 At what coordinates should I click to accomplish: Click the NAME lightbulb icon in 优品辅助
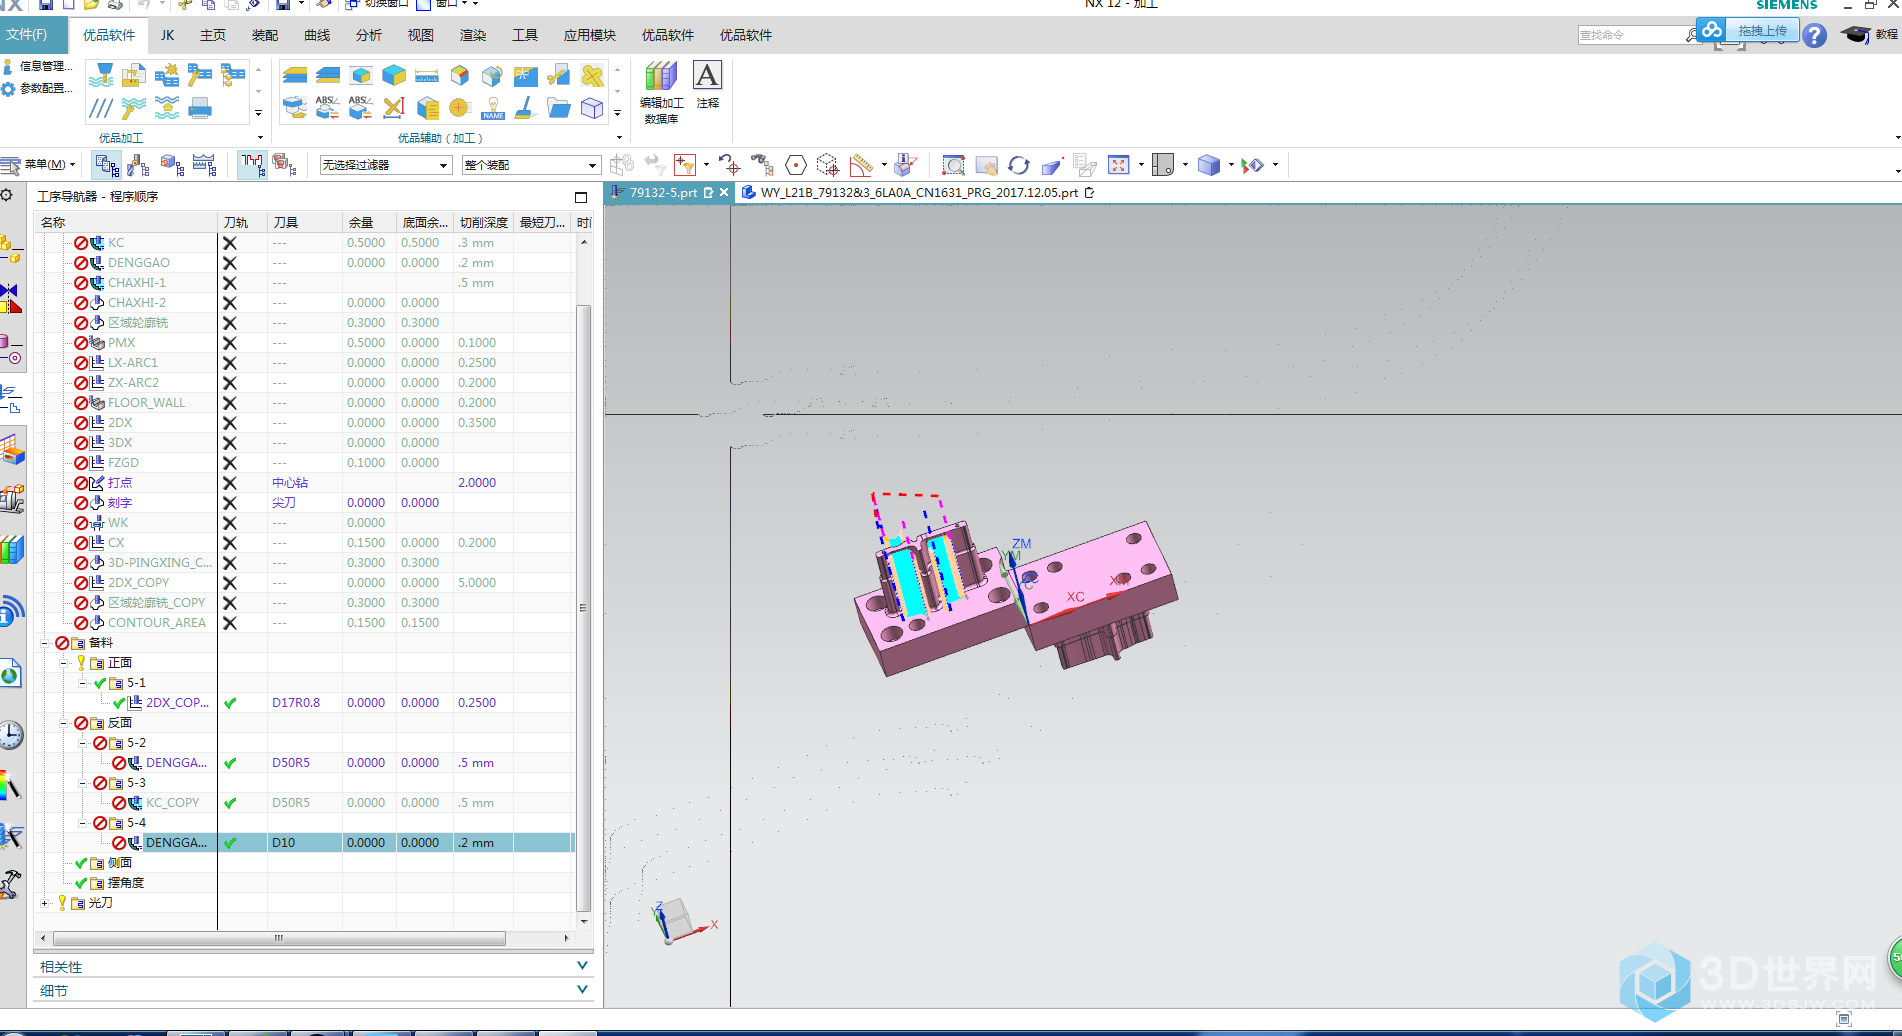(x=493, y=108)
